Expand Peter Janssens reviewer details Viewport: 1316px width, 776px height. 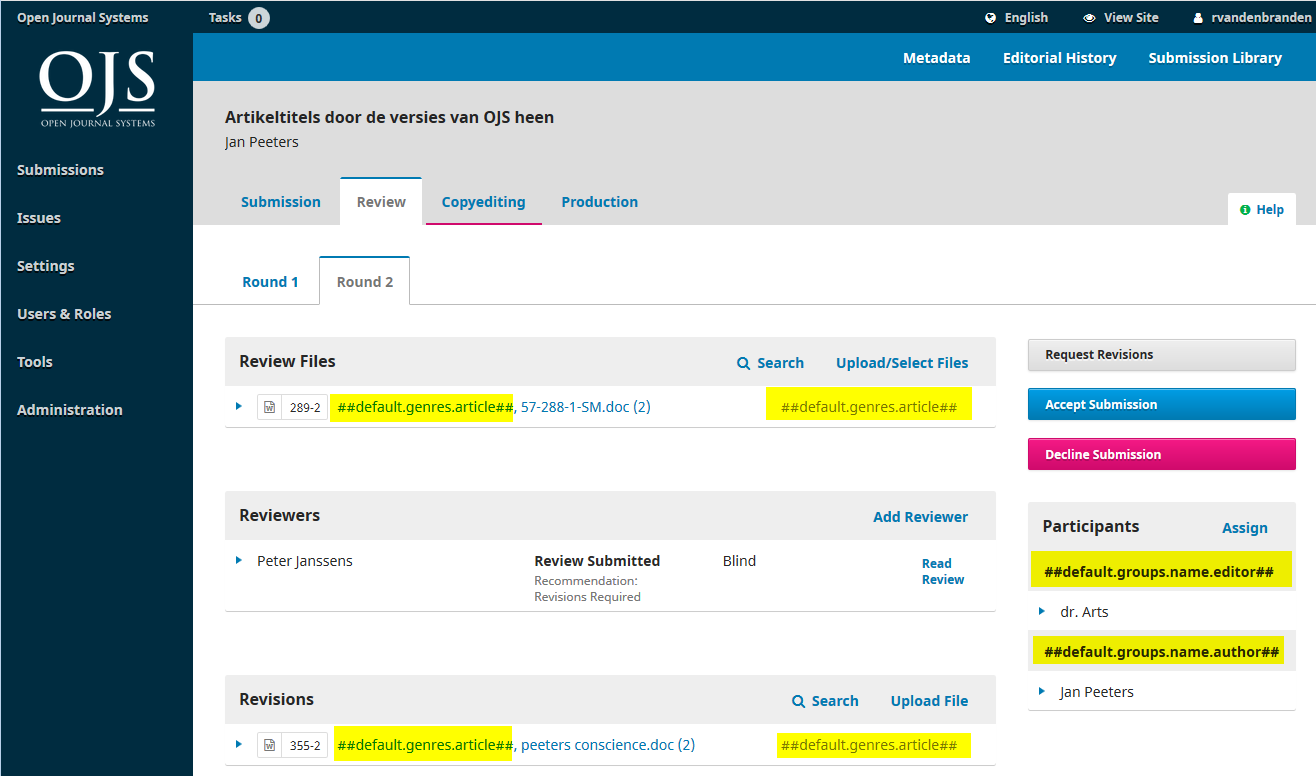pyautogui.click(x=239, y=560)
